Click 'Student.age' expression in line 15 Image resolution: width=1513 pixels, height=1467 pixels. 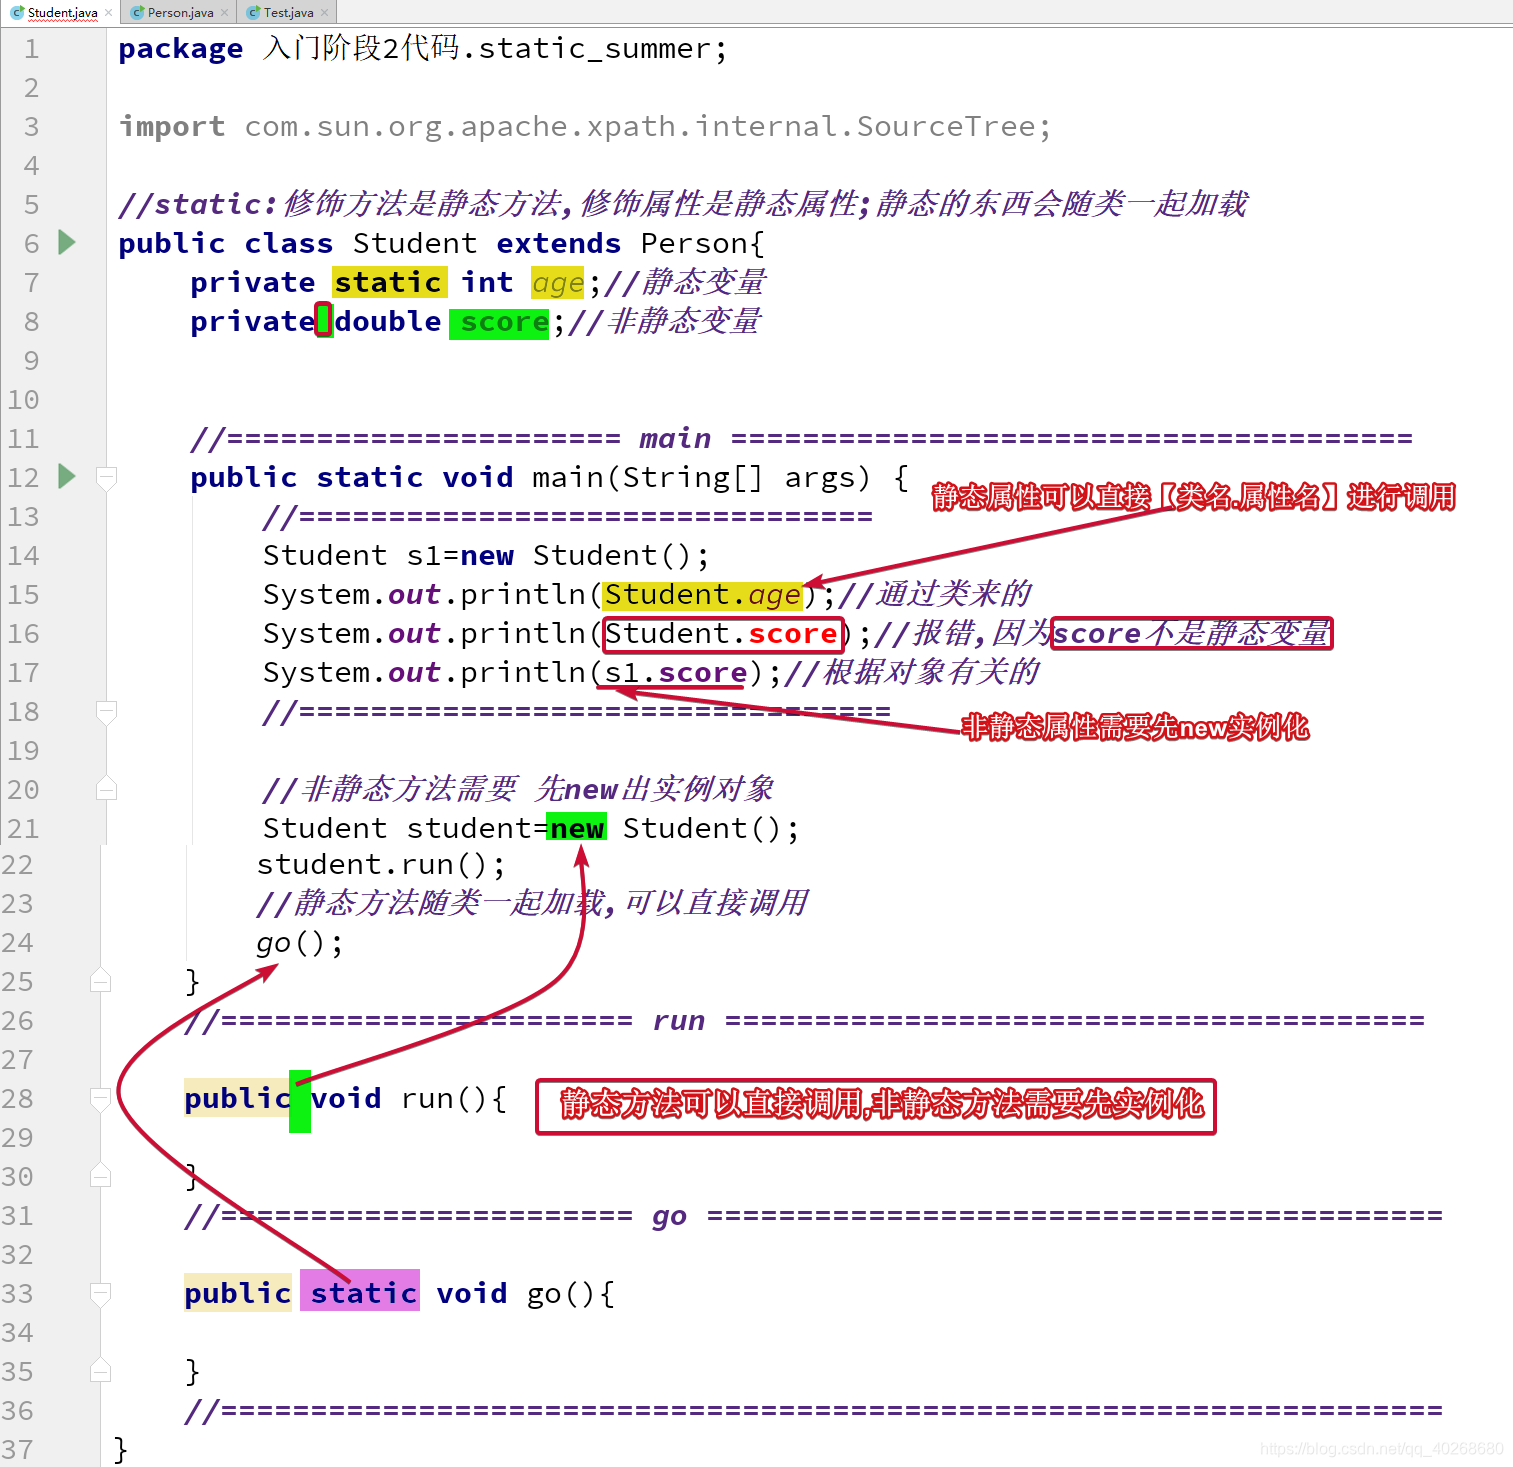pos(702,595)
